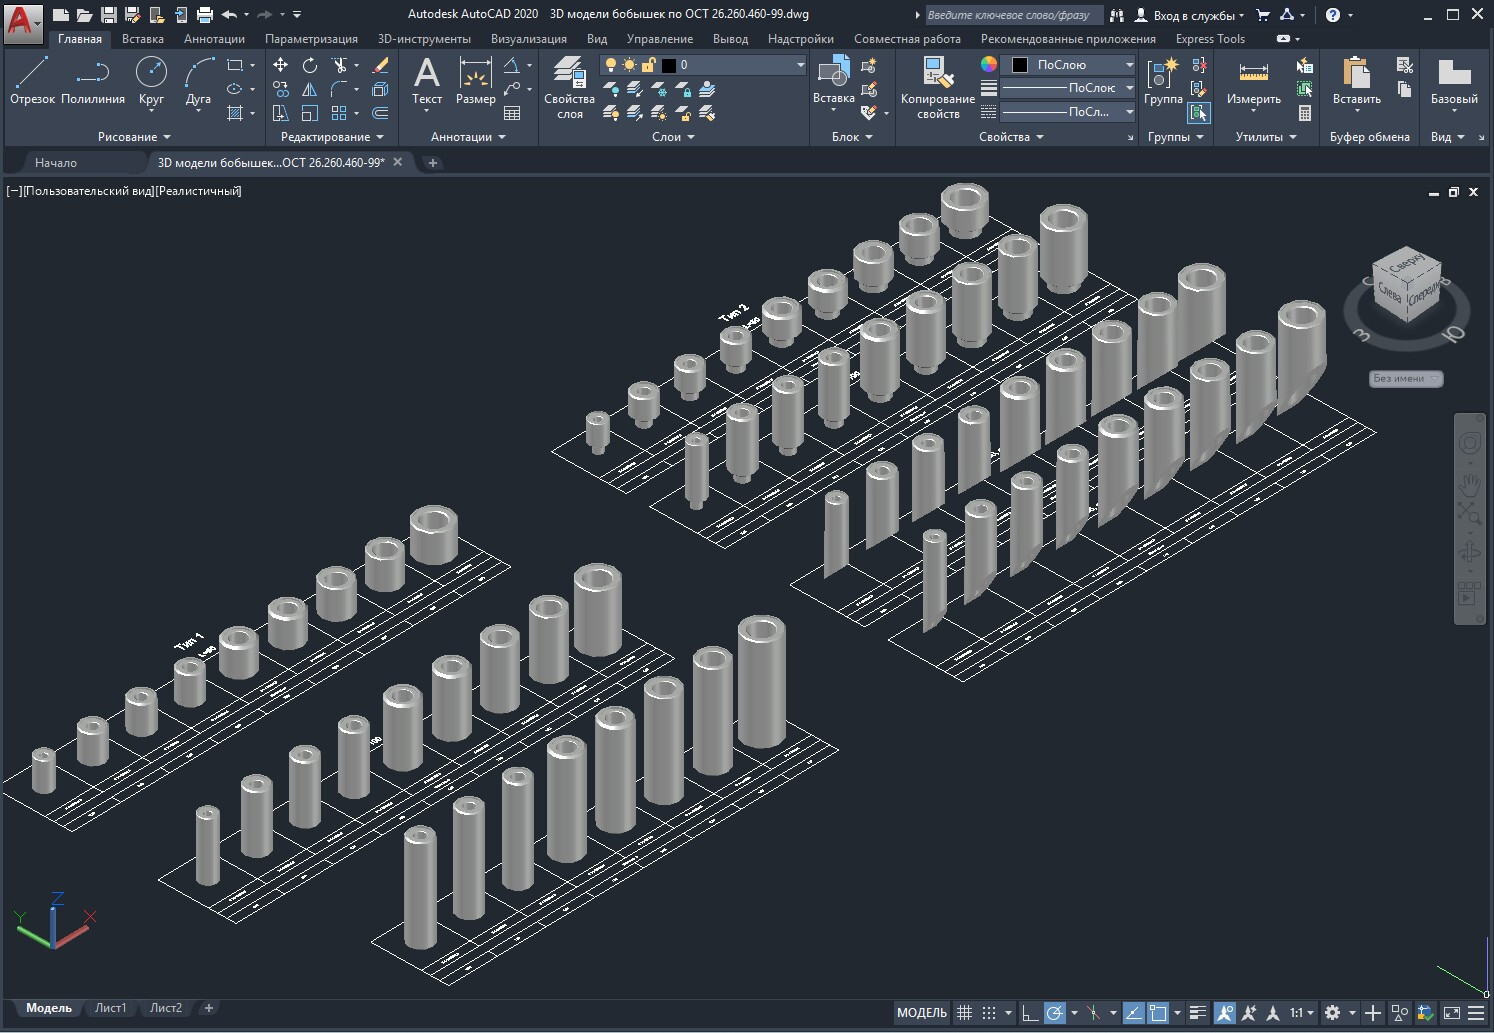Toggle lineweight display in status bar
The image size is (1494, 1033).
1198,1013
